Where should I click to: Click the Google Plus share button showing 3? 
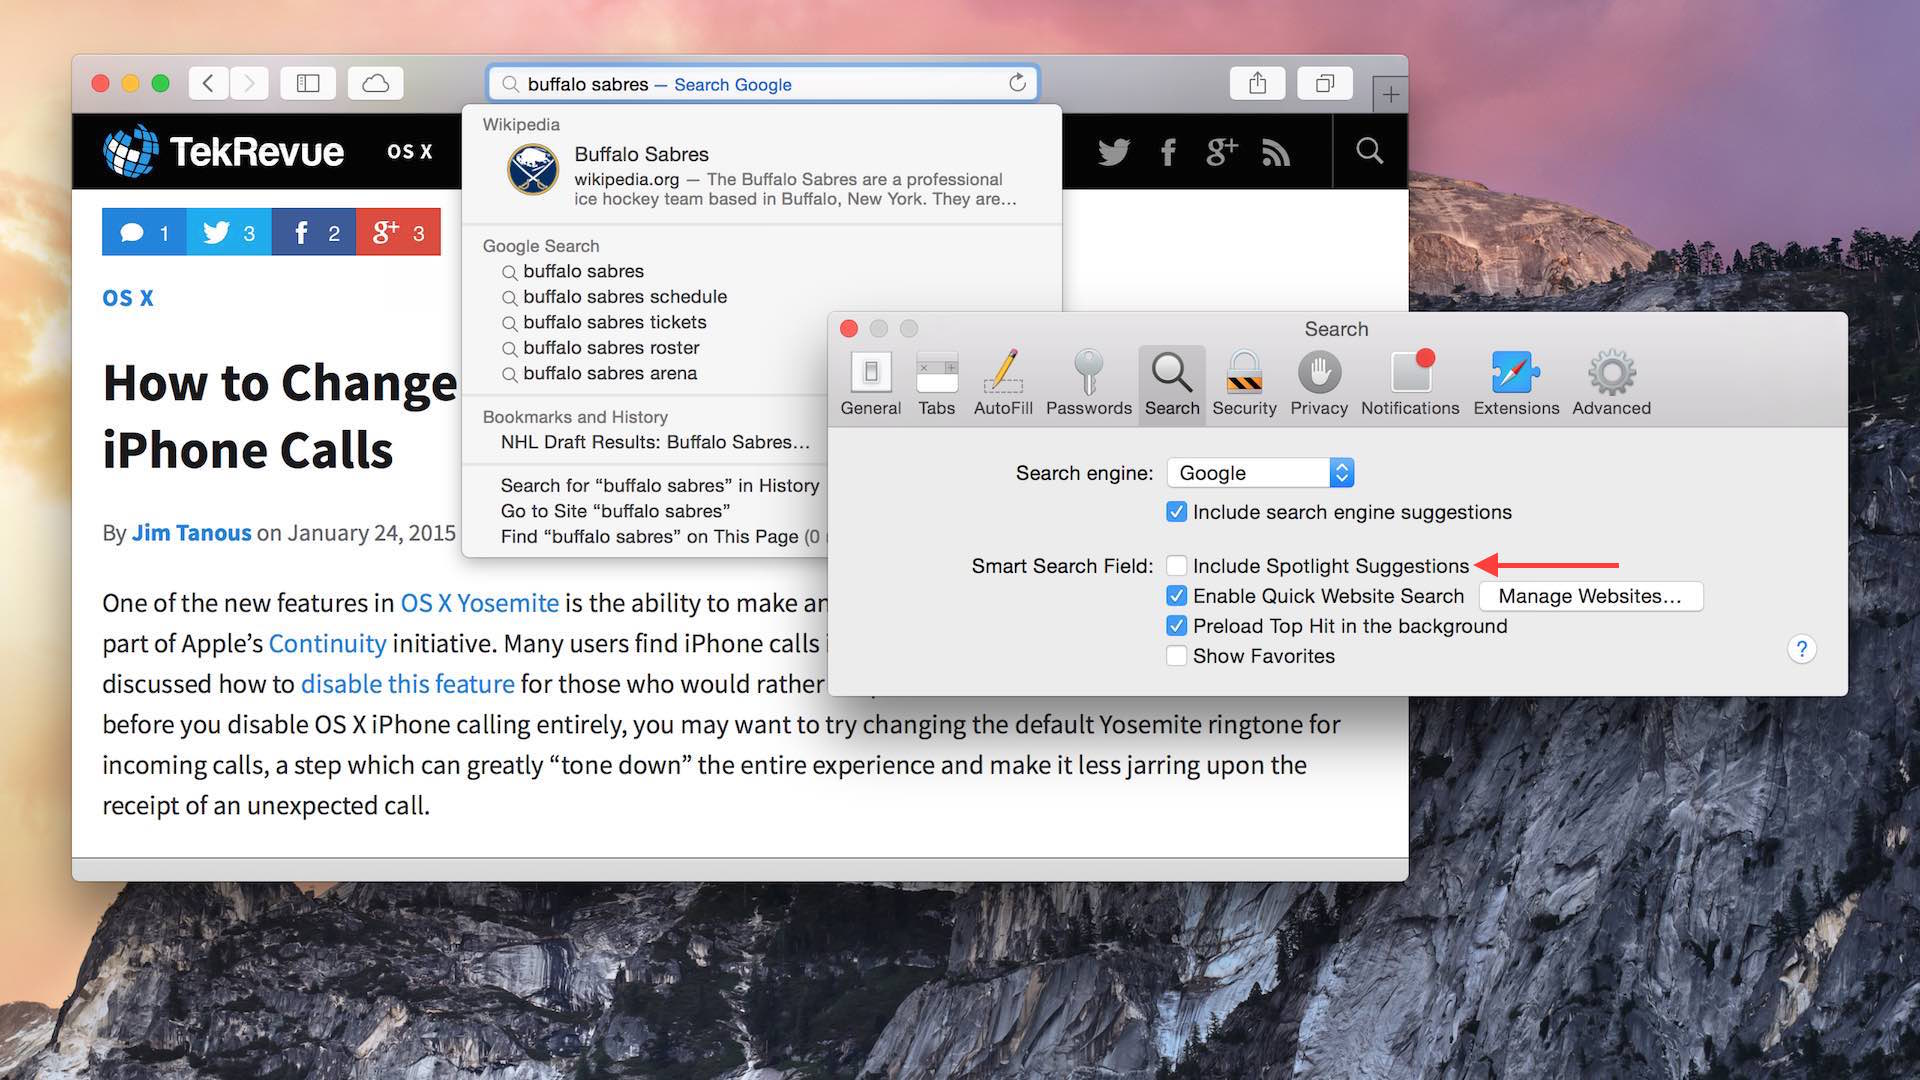[398, 232]
